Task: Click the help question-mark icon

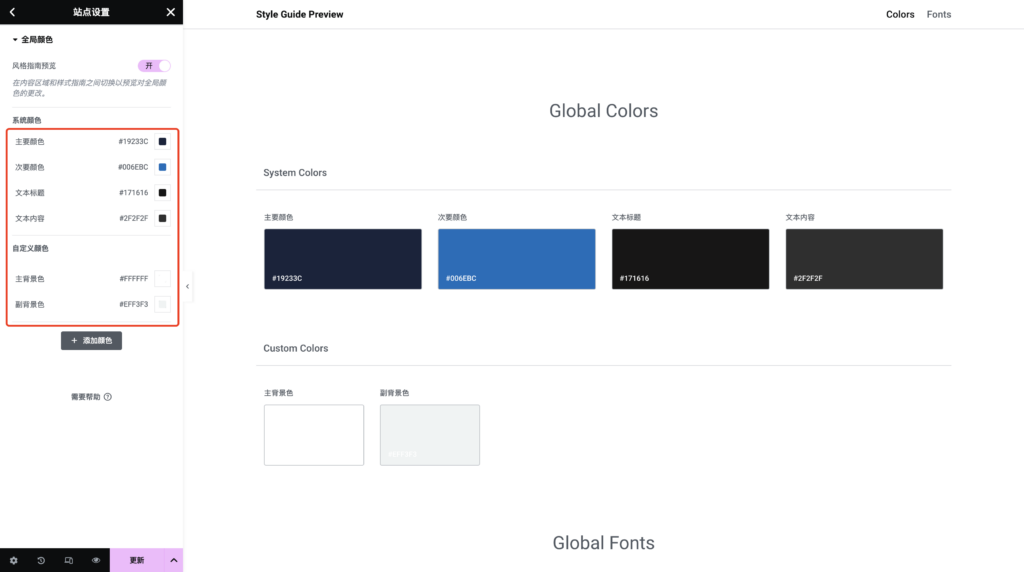Action: click(x=108, y=397)
